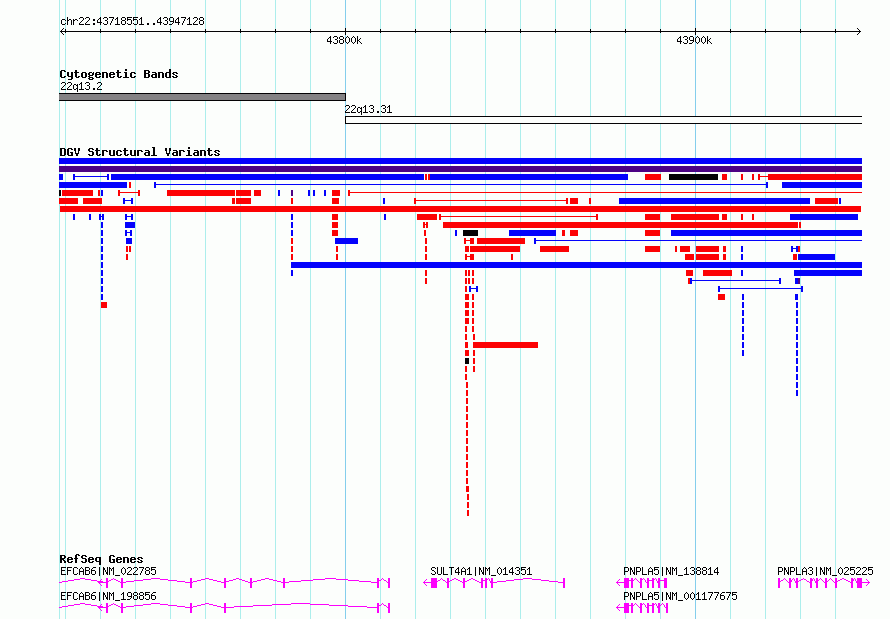
Task: Click the SULT4A1|NM_014351 gene label
Action: pos(481,571)
